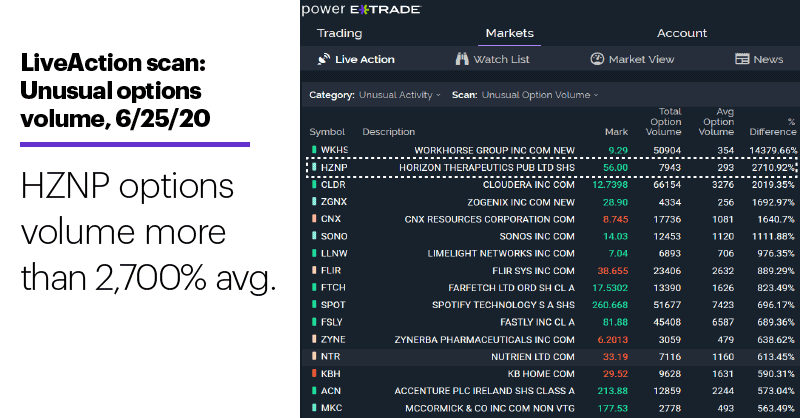This screenshot has height=418, width=800.
Task: Select the CLDR symbol
Action: 333,184
